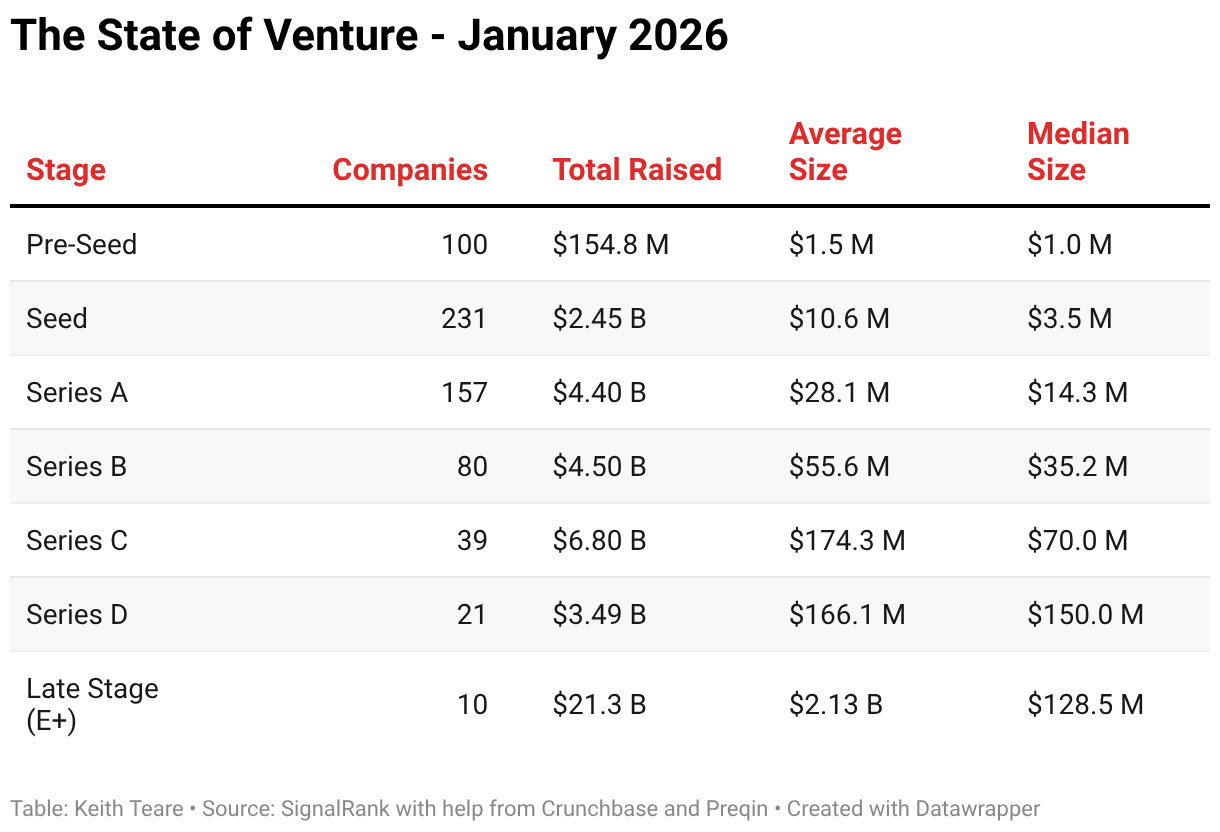Select the Late Stage (E+) row label
This screenshot has height=832, width=1220.
pos(92,704)
